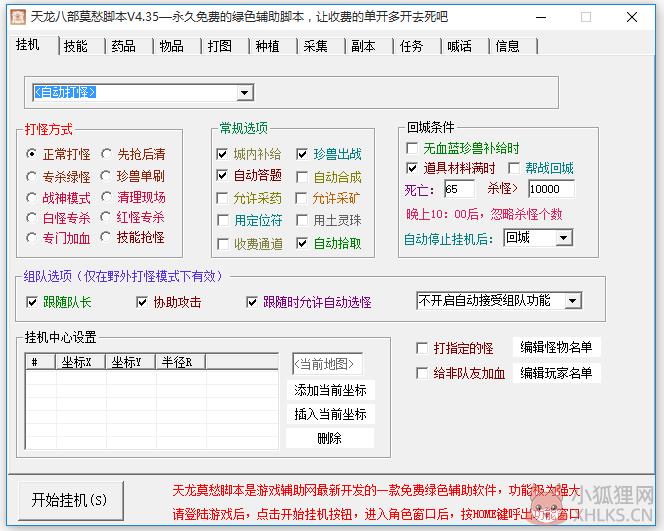
Task: Choose 专杀绿怪 fighting mode
Action: click(31, 177)
